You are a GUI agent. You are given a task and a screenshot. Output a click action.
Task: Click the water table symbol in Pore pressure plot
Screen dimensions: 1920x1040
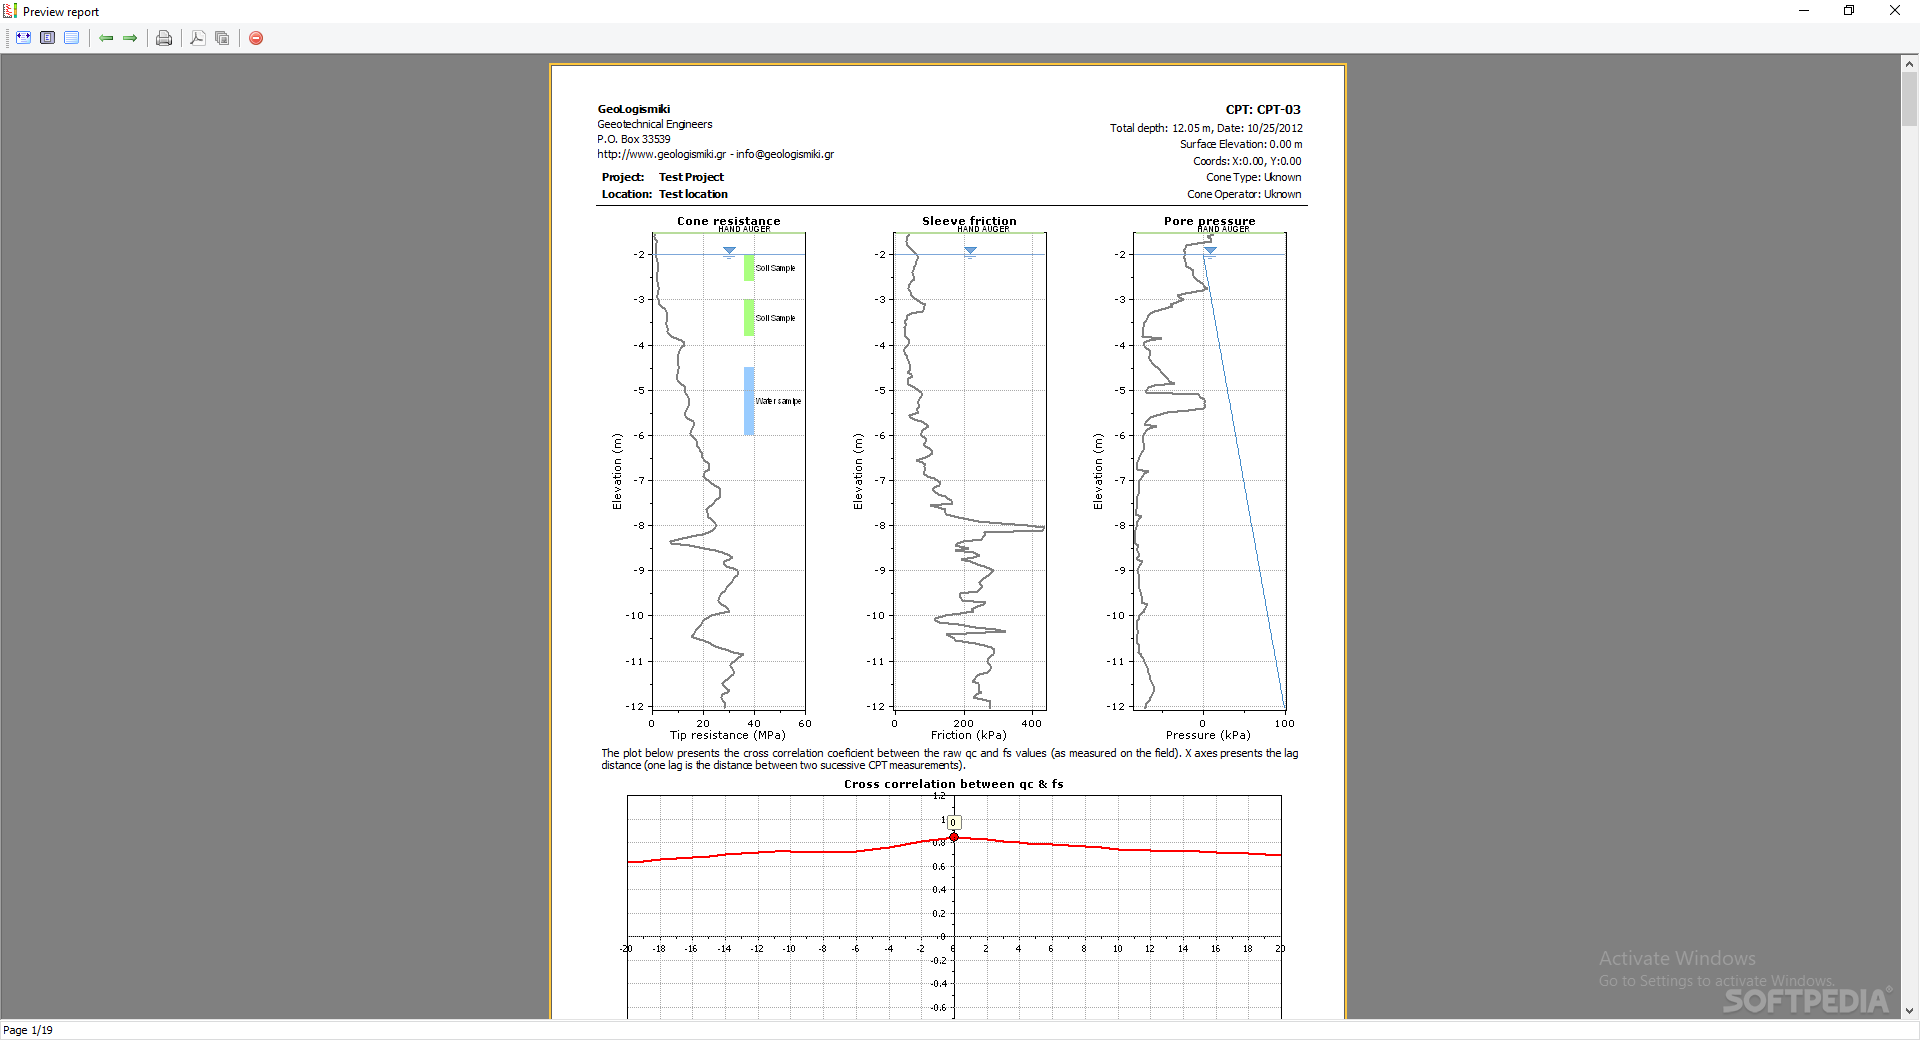[1210, 252]
